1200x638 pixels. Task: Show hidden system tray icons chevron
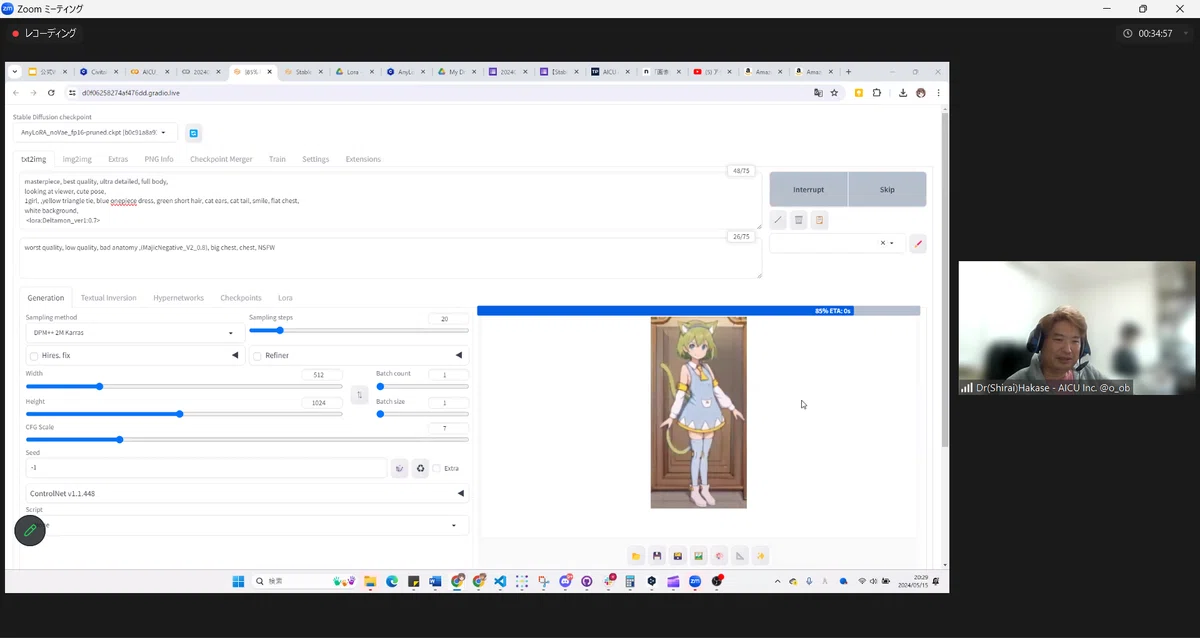778,581
